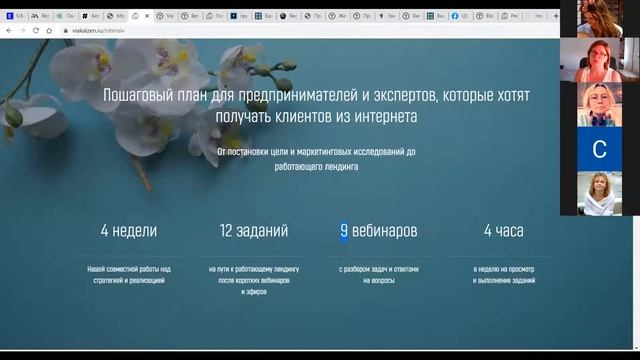The width and height of the screenshot is (640, 360).
Task: Select the participant video of the woman in white
Action: click(599, 193)
